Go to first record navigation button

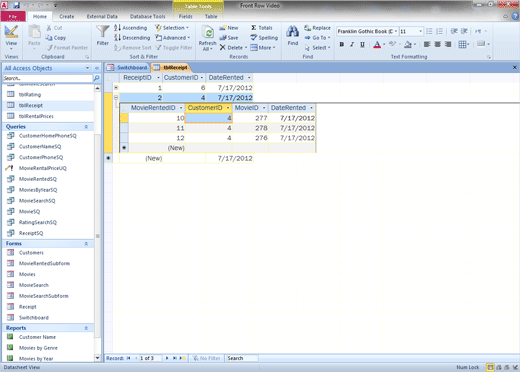[x=128, y=358]
